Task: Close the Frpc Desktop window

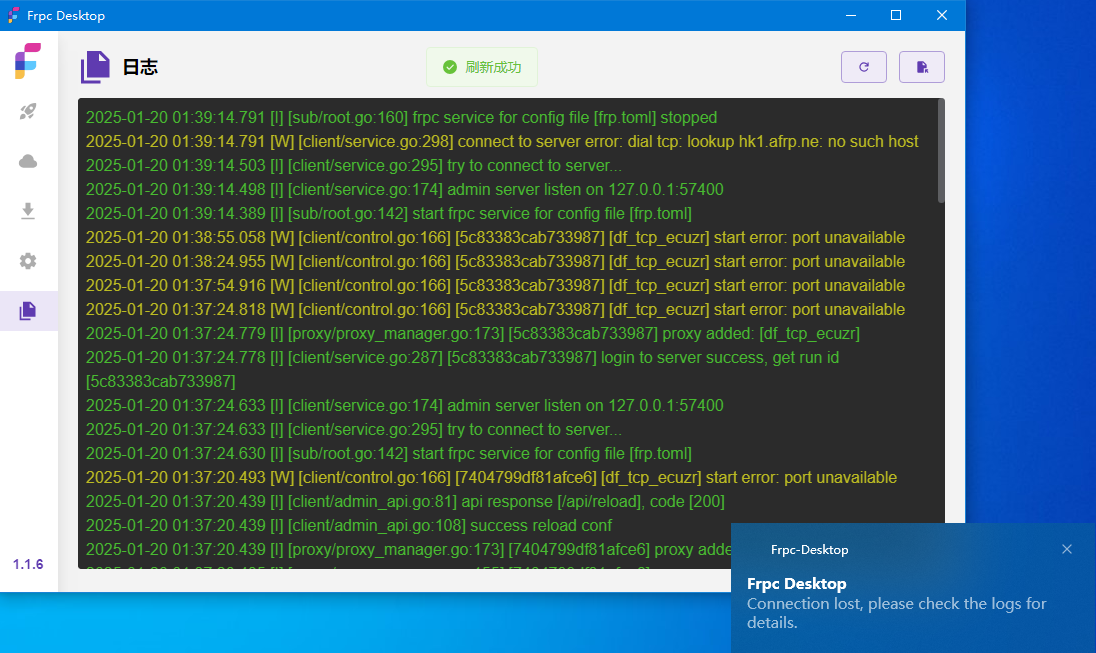Action: click(x=942, y=15)
